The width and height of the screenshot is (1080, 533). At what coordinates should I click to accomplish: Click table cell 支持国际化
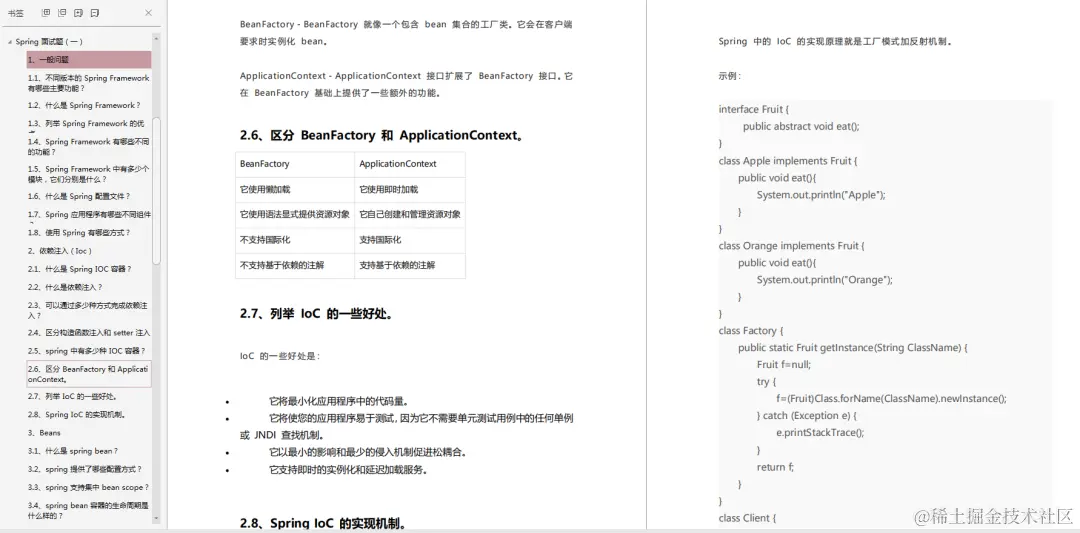[410, 240]
